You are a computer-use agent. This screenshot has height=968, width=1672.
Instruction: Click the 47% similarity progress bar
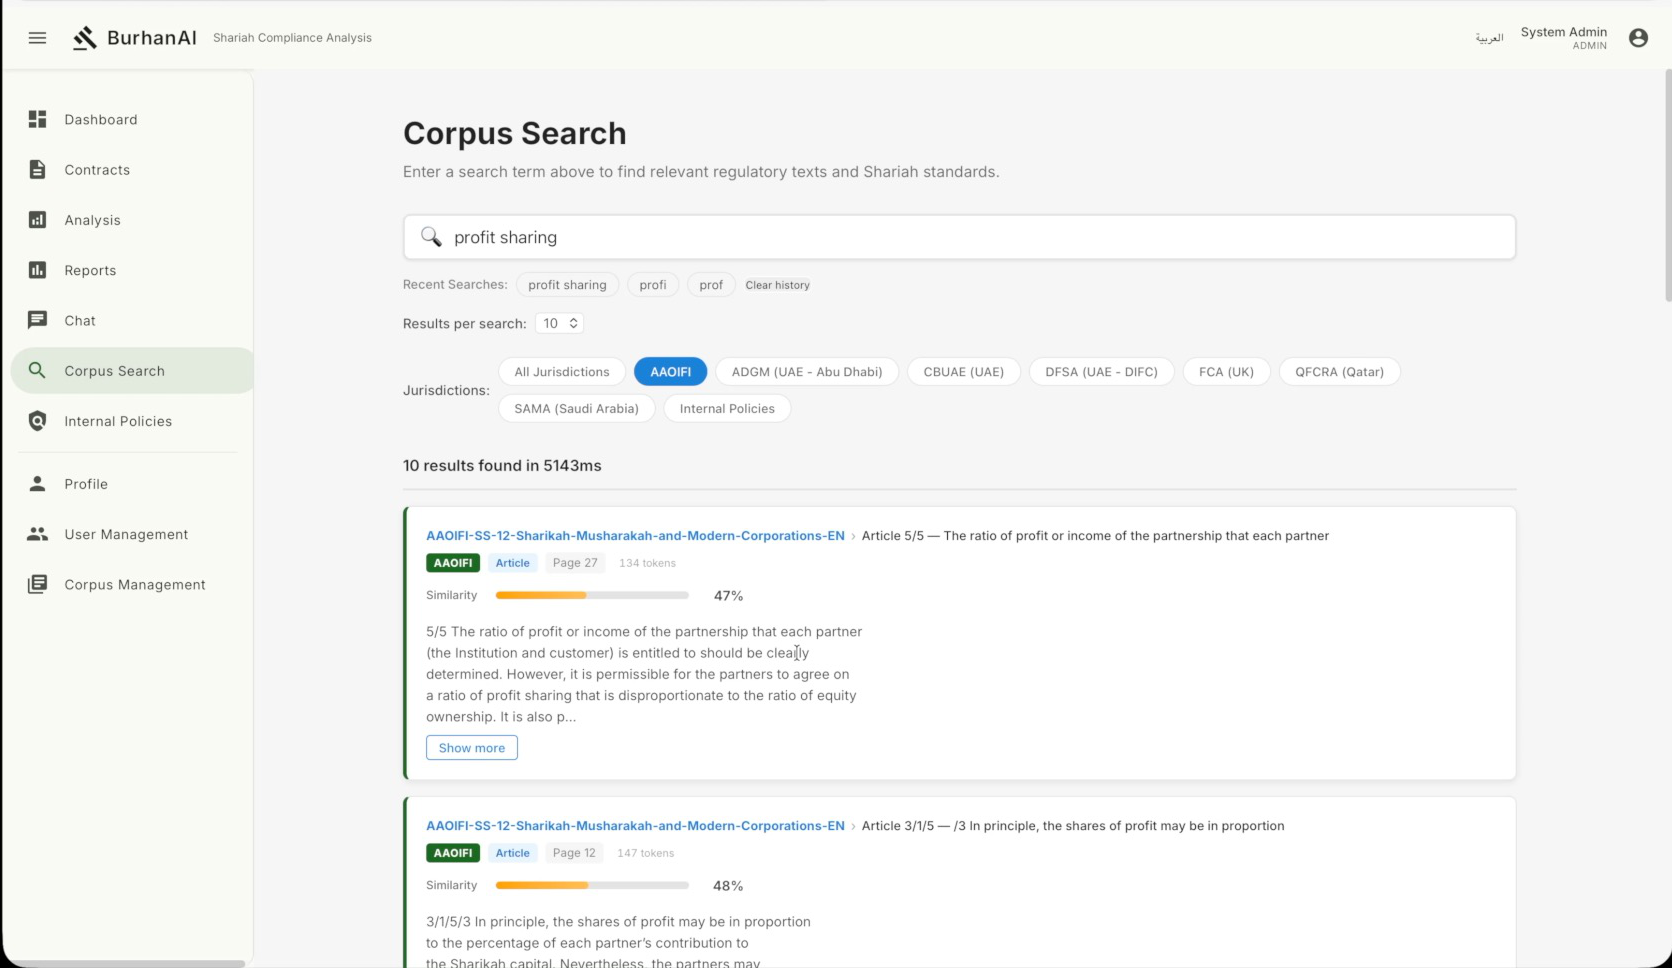tap(592, 595)
